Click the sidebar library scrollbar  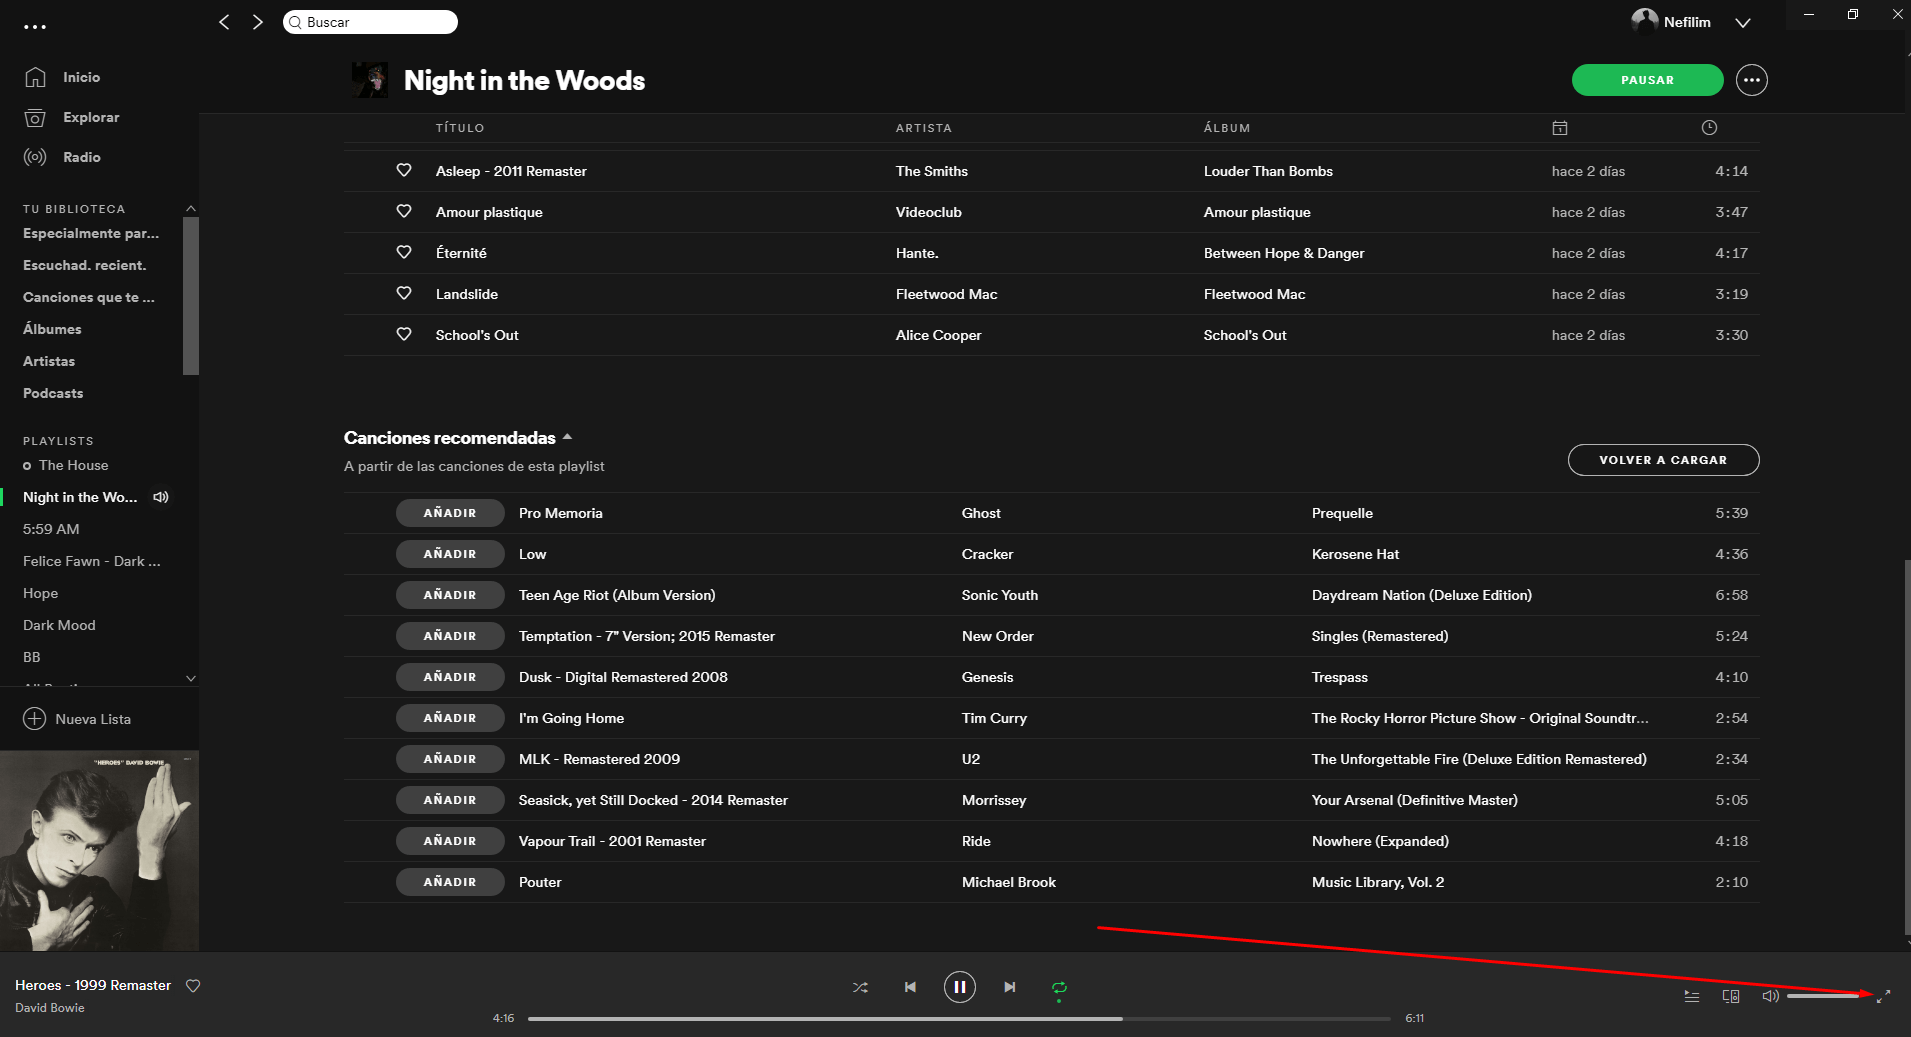[x=191, y=295]
